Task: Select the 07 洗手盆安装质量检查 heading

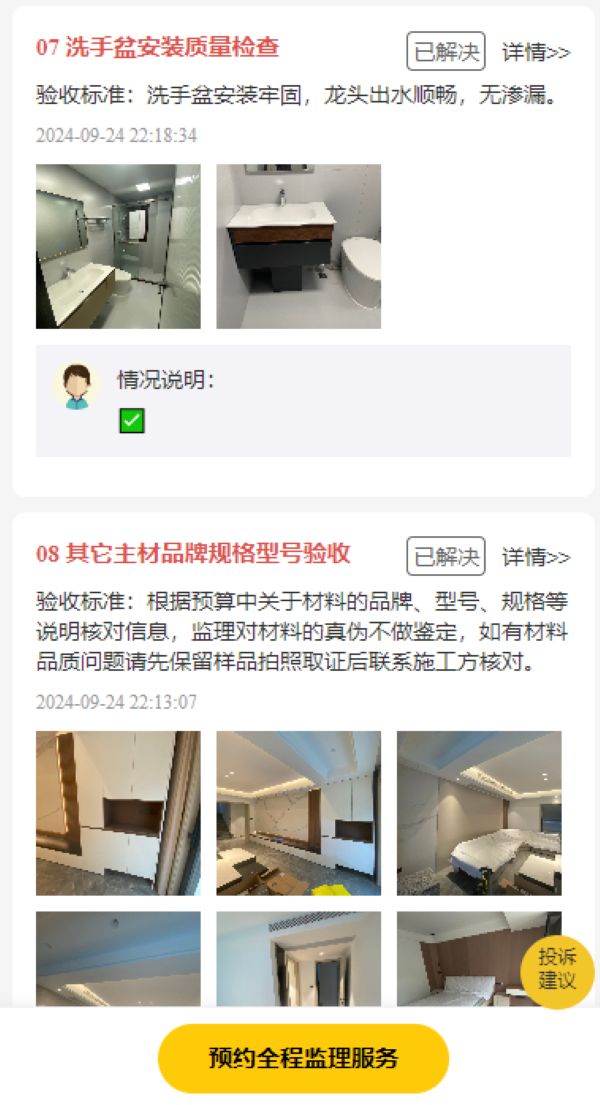Action: [158, 47]
